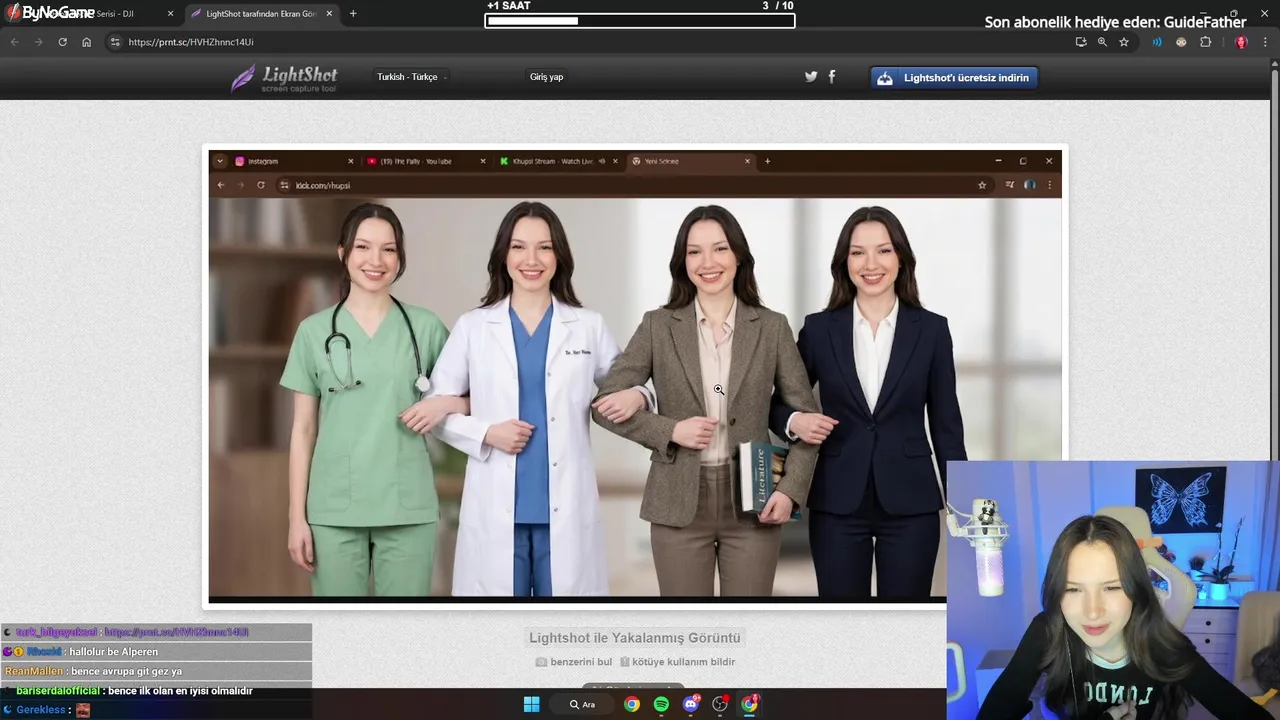Image resolution: width=1280 pixels, height=720 pixels.
Task: Click the monkey-face extension icon
Action: [1181, 42]
